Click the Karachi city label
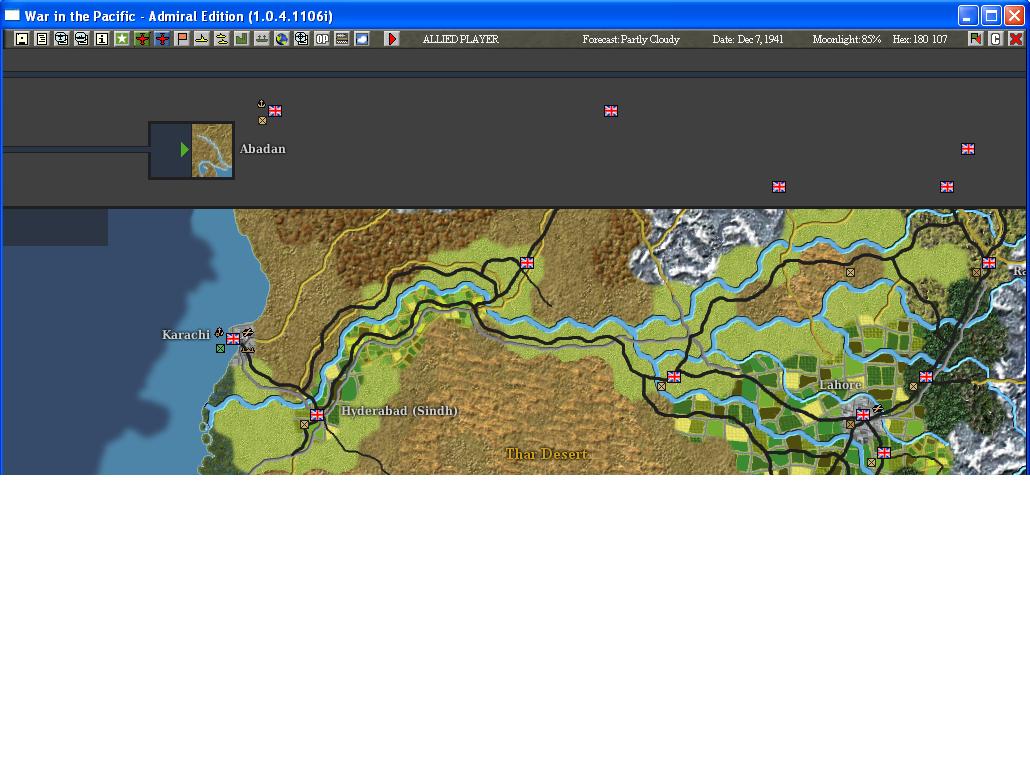This screenshot has height=762, width=1030. pyautogui.click(x=186, y=335)
